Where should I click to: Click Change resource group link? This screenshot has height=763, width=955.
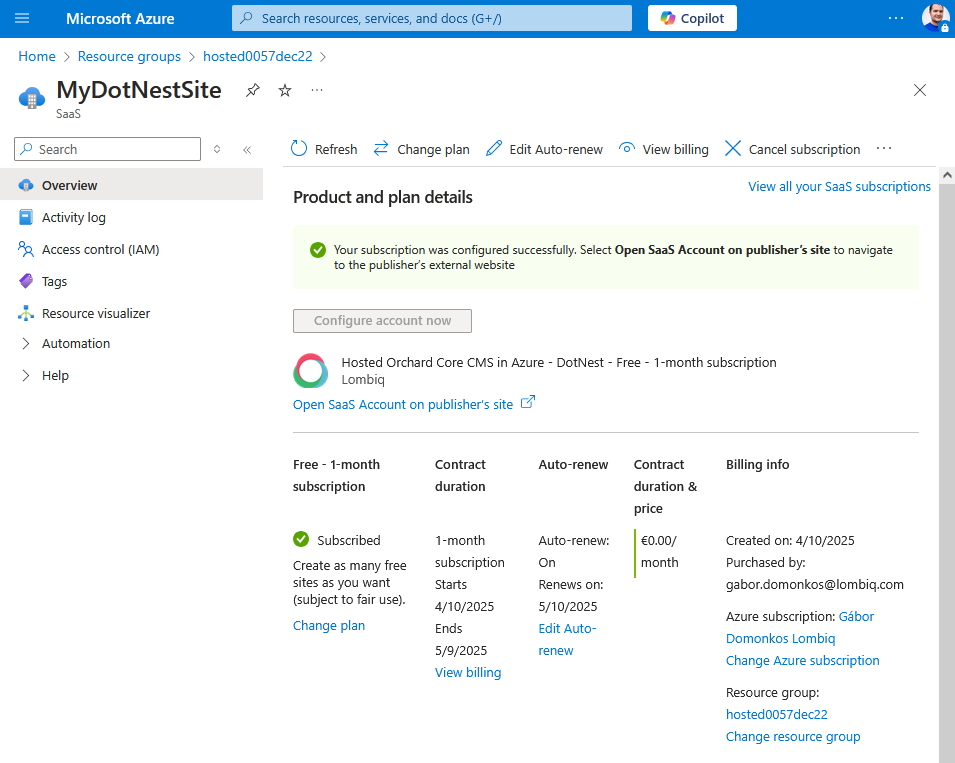click(793, 737)
